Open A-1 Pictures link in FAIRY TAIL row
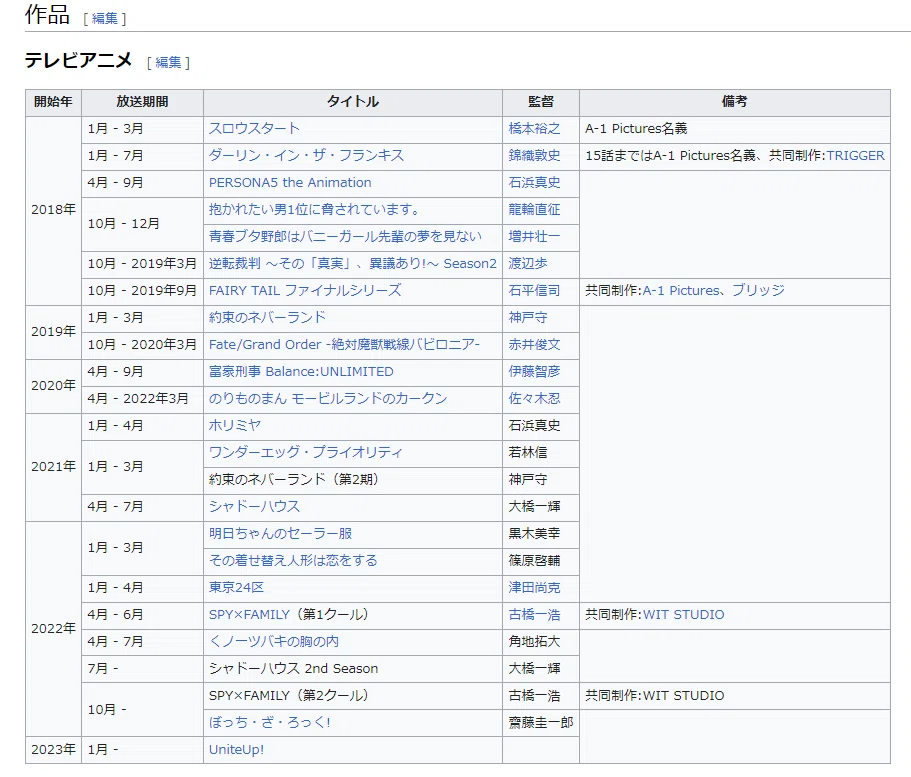This screenshot has width=911, height=777. [681, 291]
